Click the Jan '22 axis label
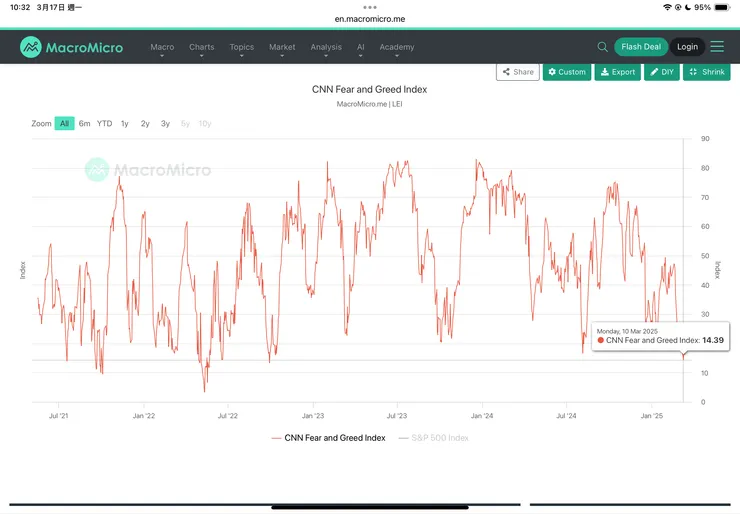This screenshot has width=740, height=514. tap(143, 416)
